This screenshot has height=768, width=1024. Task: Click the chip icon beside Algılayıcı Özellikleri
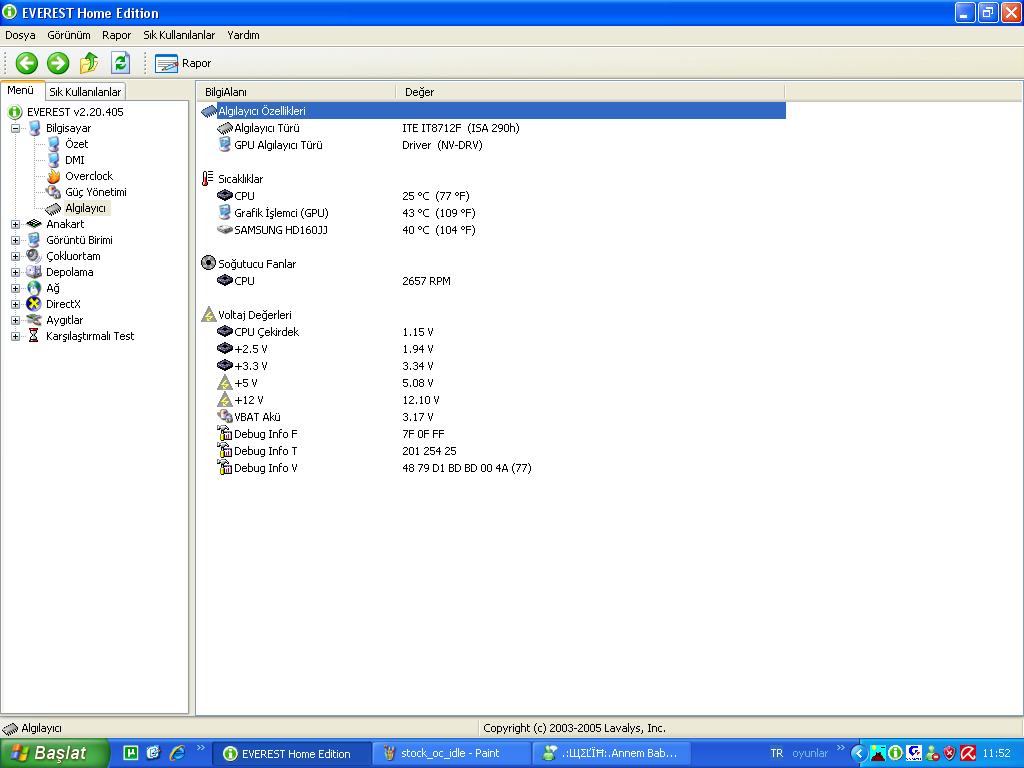coord(209,111)
